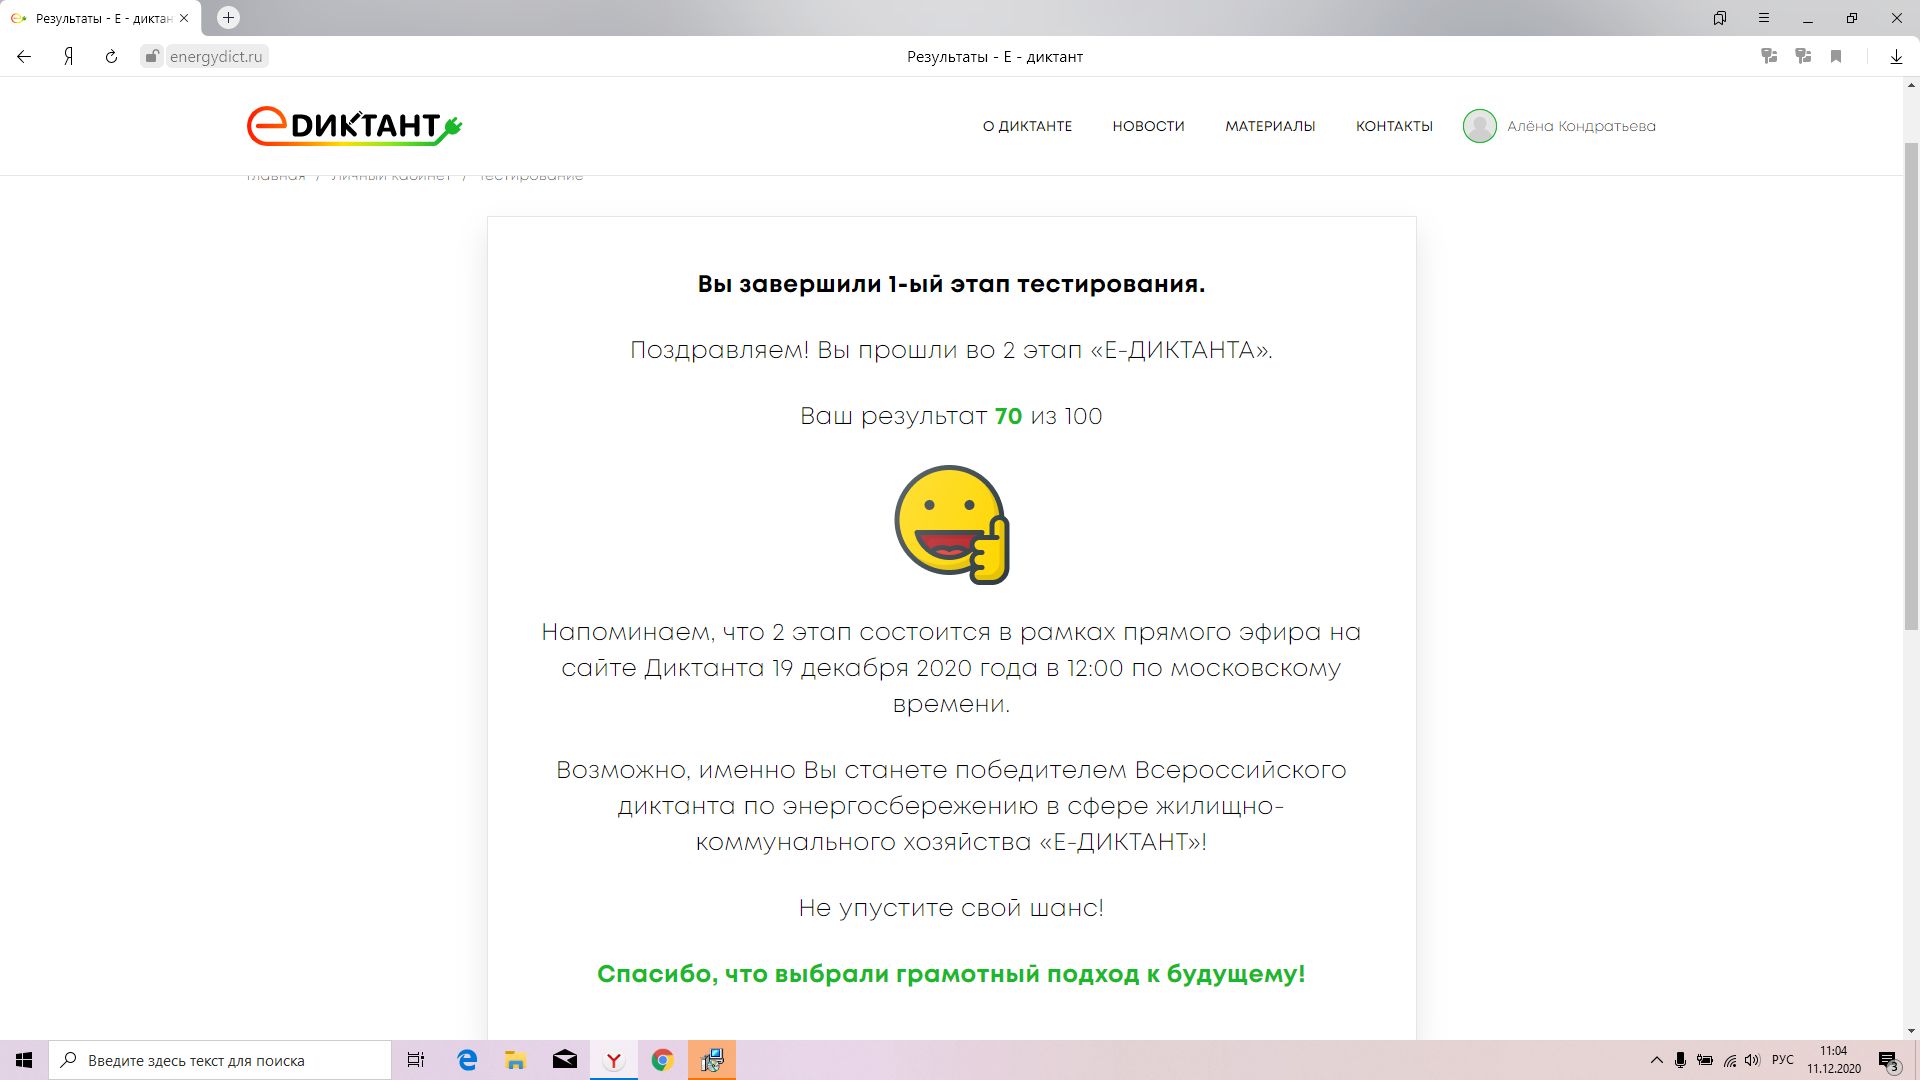Open the notification center with 3 alerts

[1889, 1060]
